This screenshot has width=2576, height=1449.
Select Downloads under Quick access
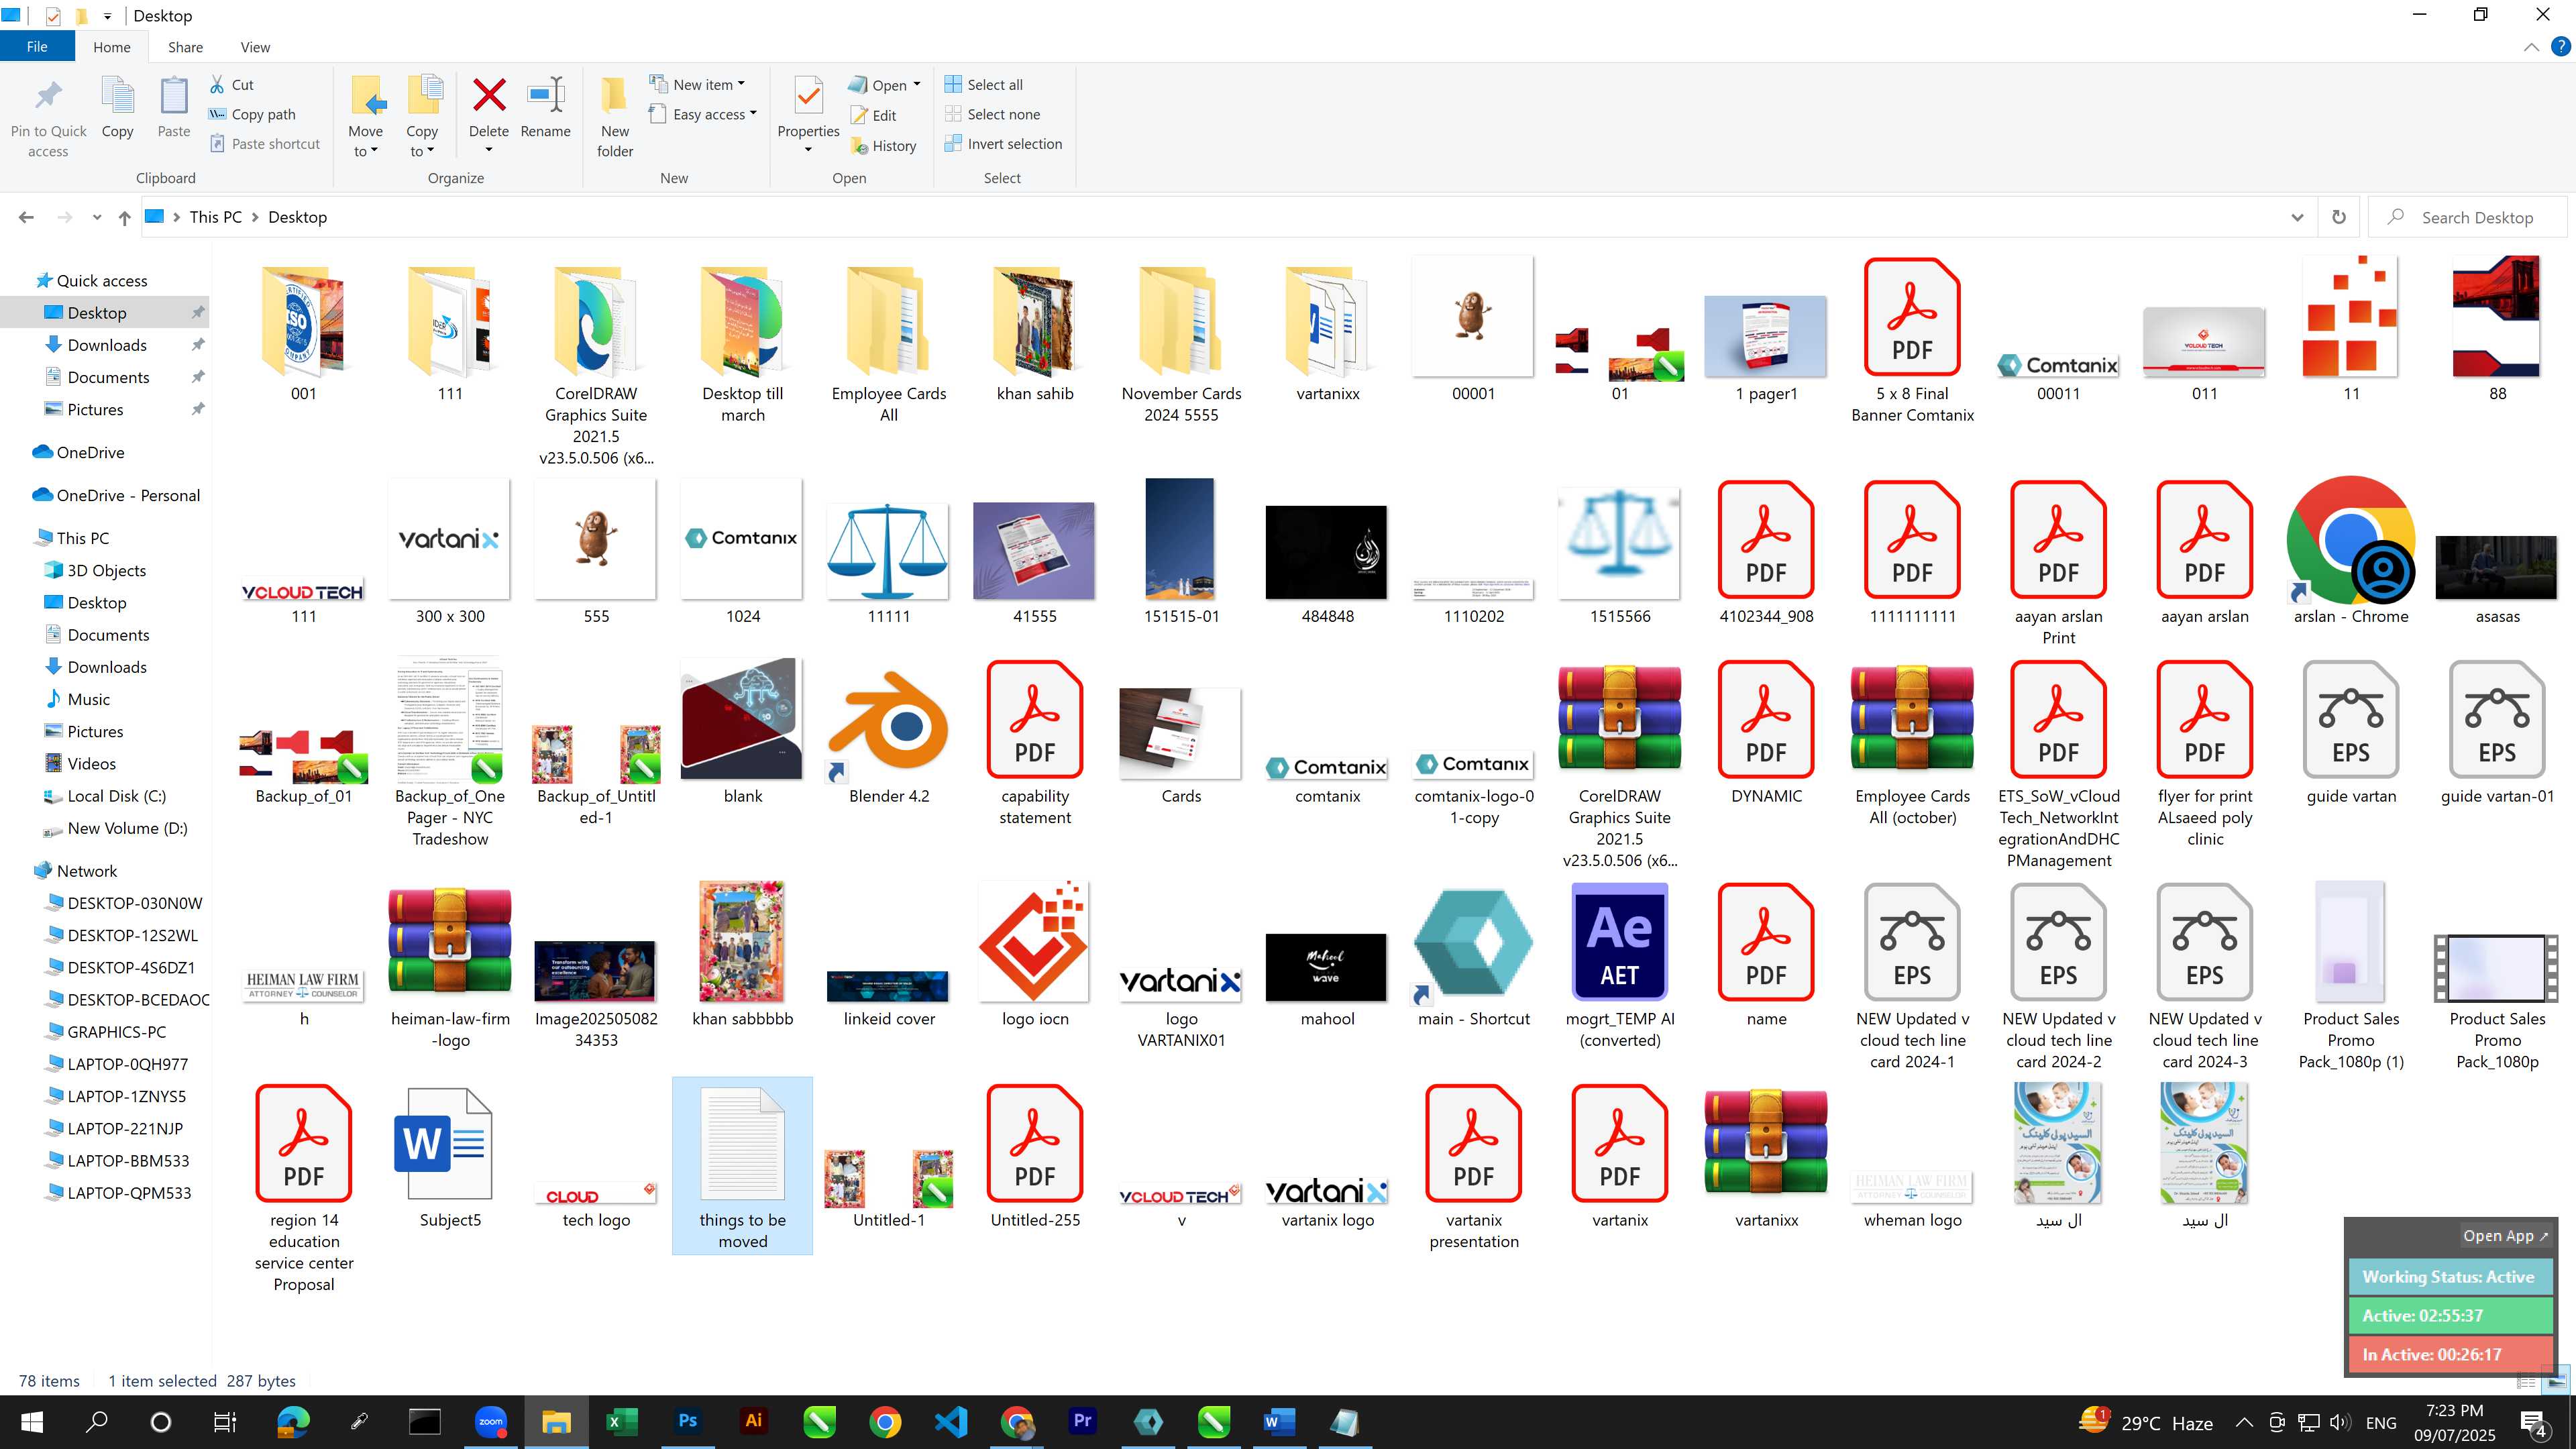(x=107, y=345)
